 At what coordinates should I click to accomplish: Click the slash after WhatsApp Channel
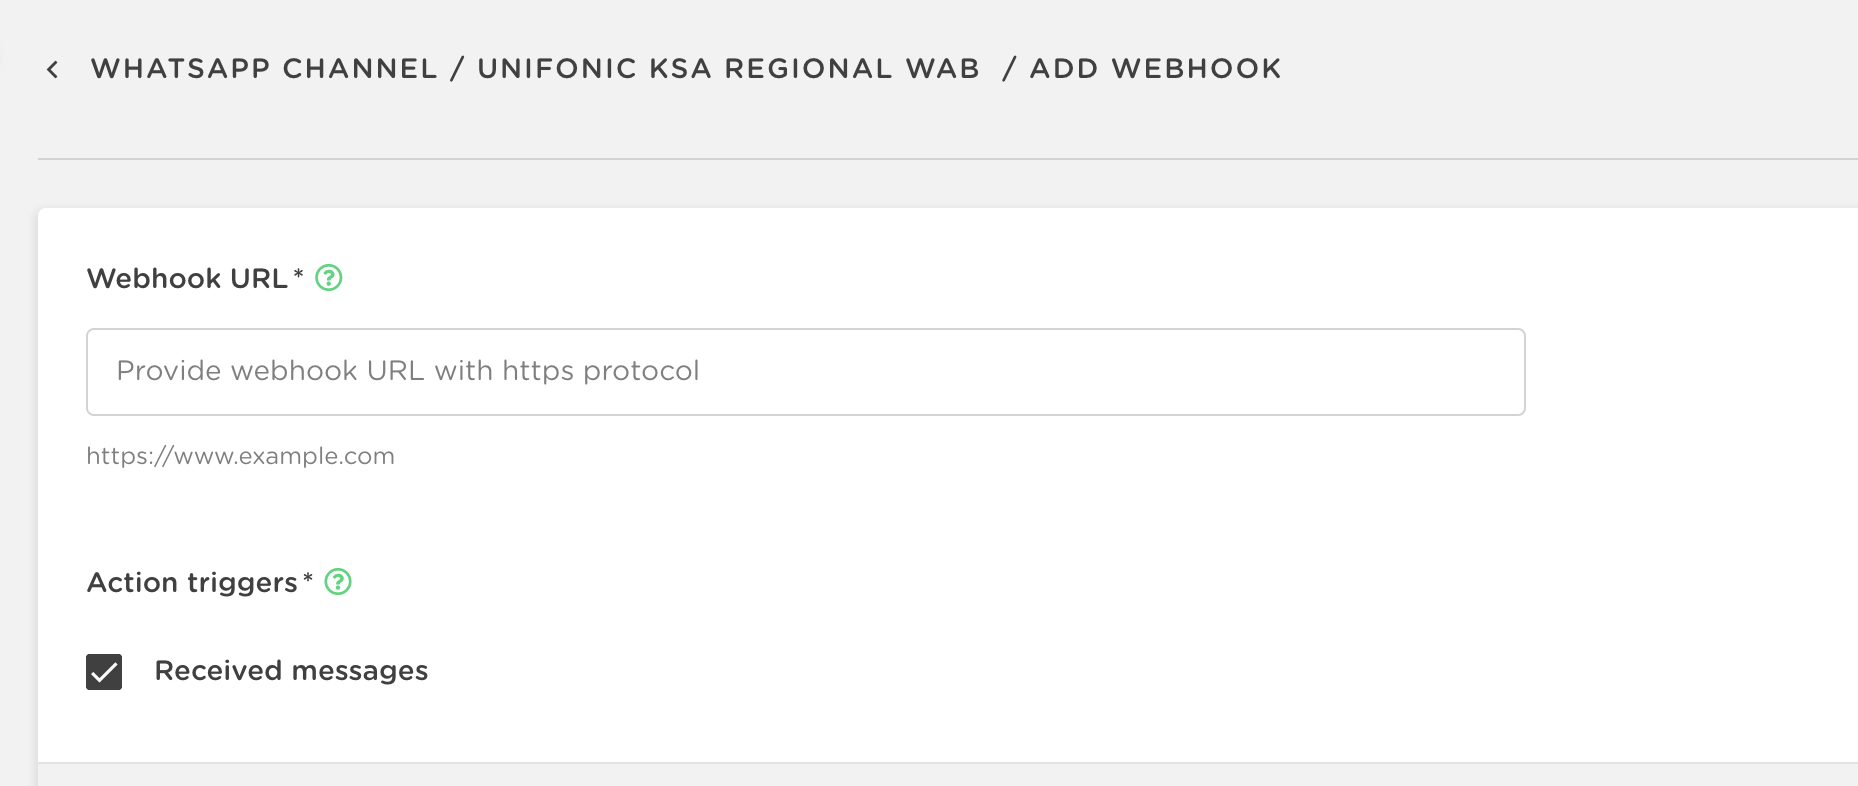(457, 69)
